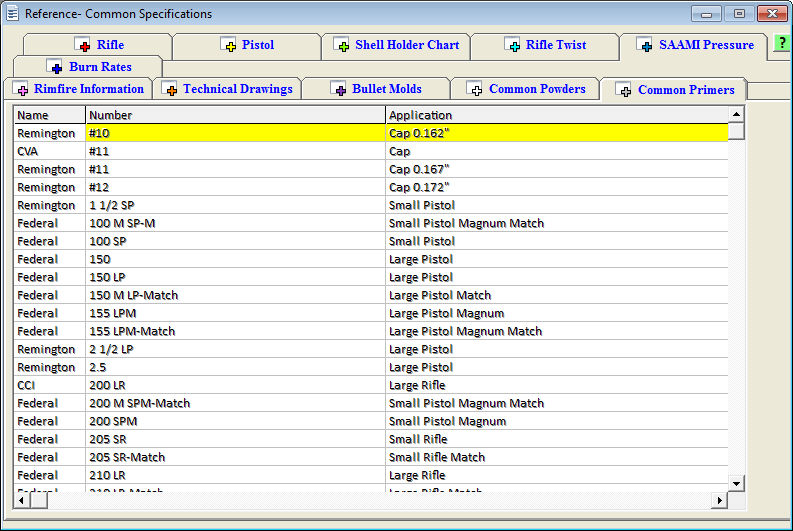Click the red plus icon on Rifle tab
Image resolution: width=793 pixels, height=531 pixels.
pos(82,45)
